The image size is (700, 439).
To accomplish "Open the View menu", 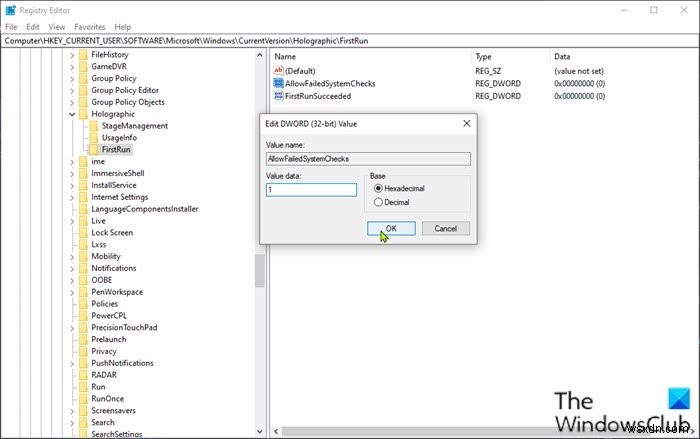I will coord(57,27).
